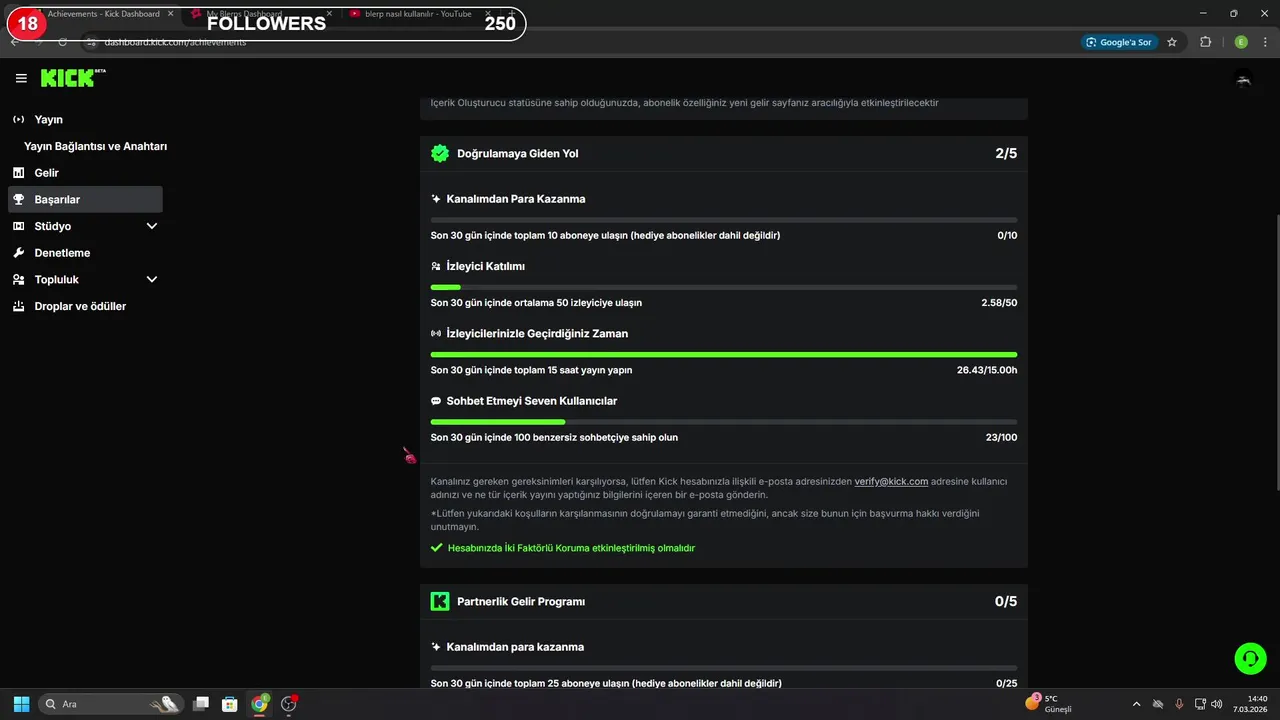This screenshot has height=720, width=1280.
Task: Expand the Topluluk sidebar section
Action: click(152, 280)
